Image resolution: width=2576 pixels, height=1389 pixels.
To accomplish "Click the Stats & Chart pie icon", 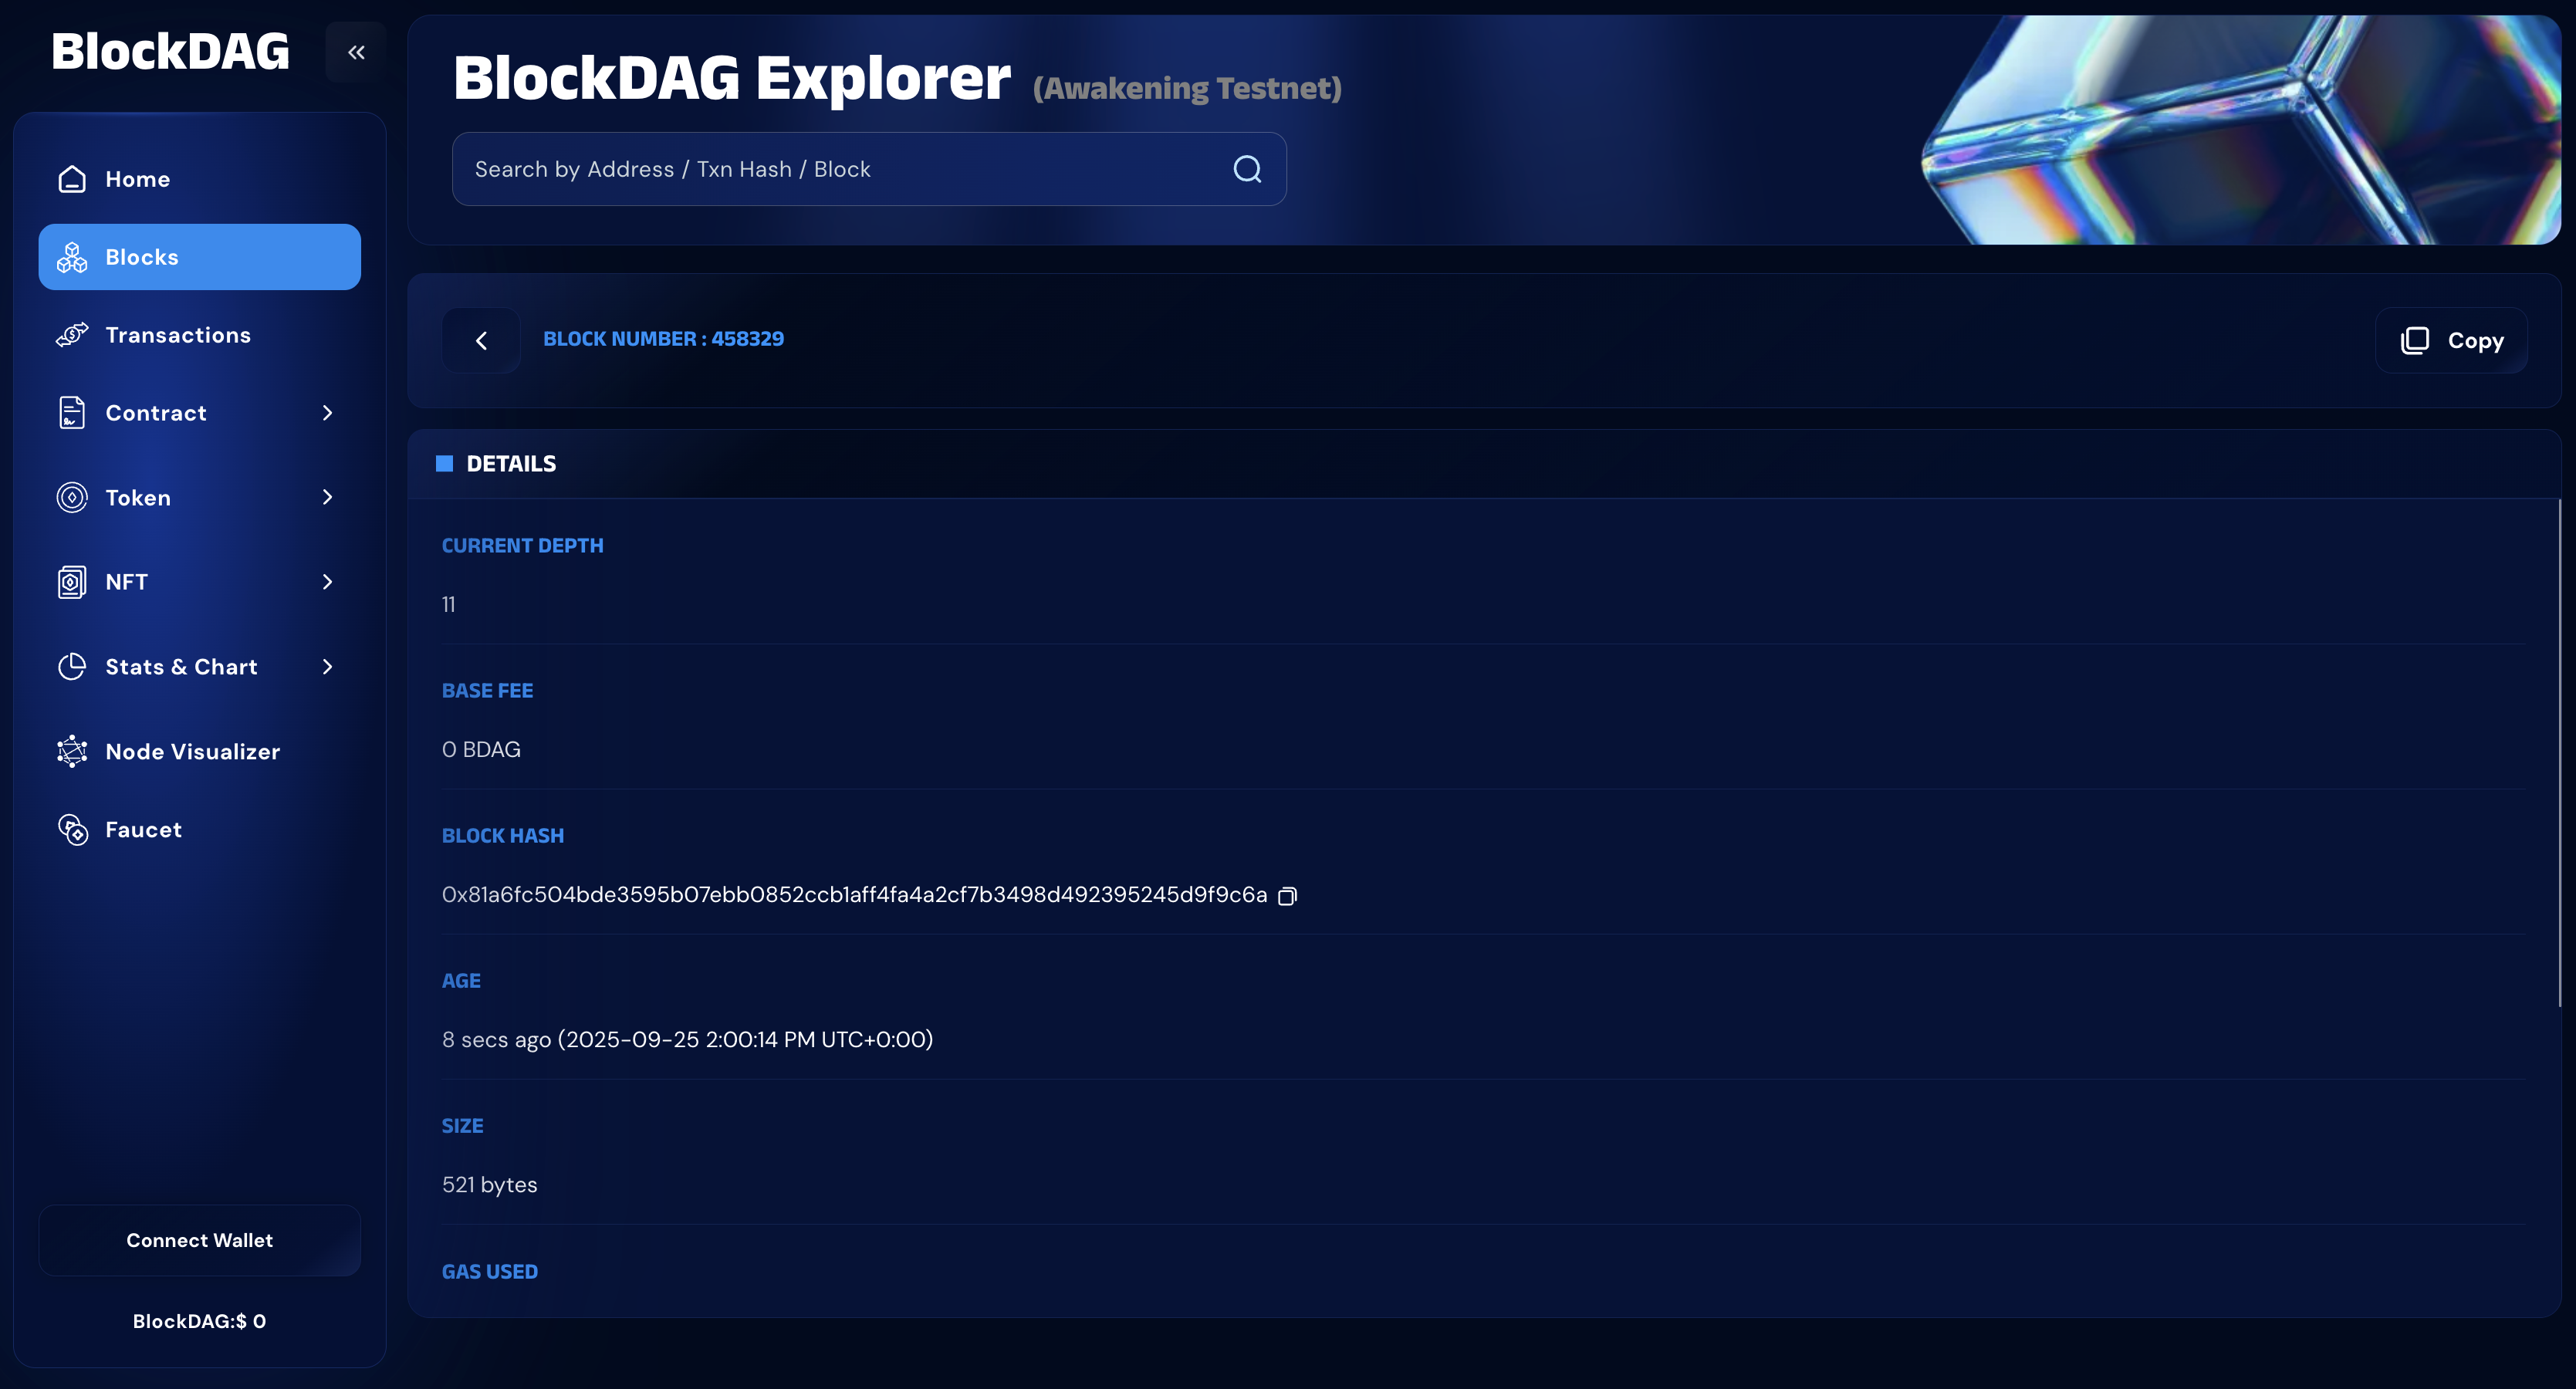I will (72, 666).
